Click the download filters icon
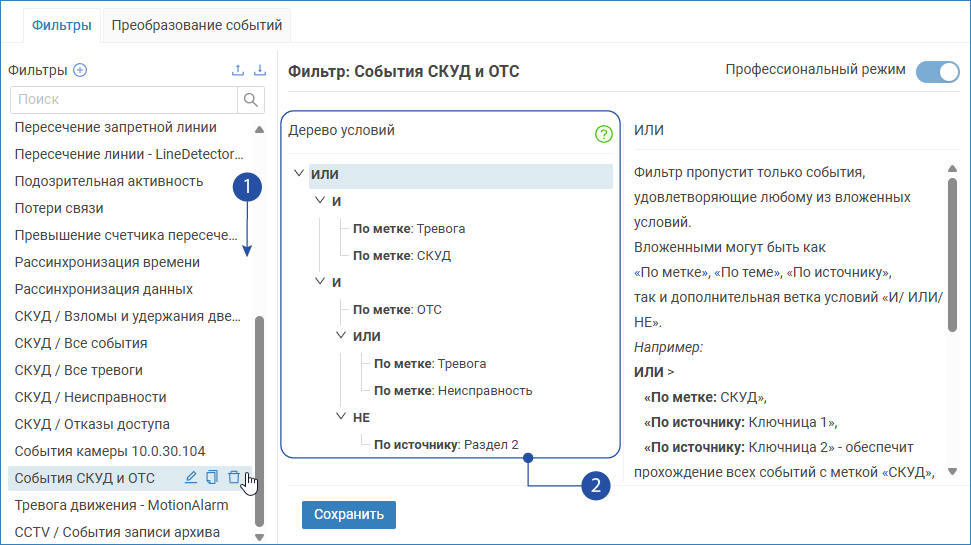The width and height of the screenshot is (971, 545). (x=260, y=70)
